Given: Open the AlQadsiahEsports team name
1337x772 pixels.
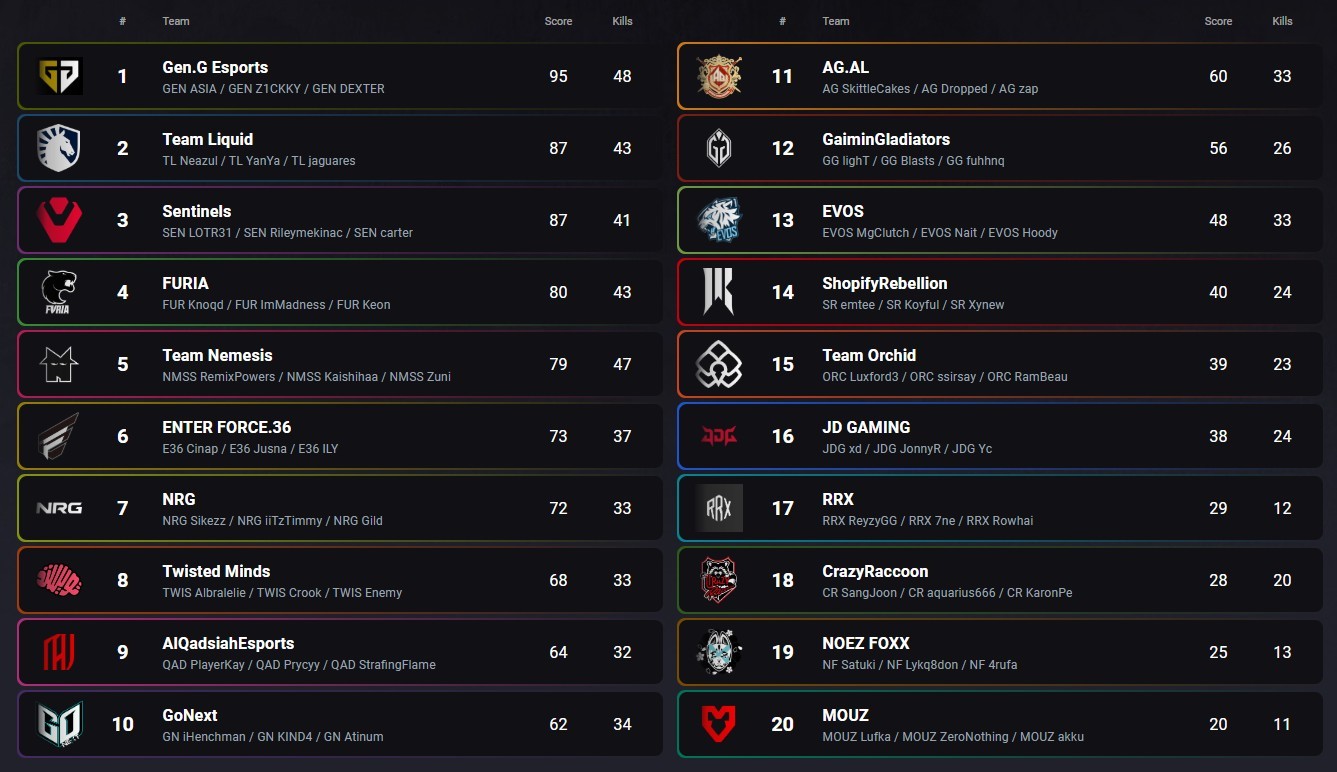Looking at the screenshot, I should (x=228, y=643).
